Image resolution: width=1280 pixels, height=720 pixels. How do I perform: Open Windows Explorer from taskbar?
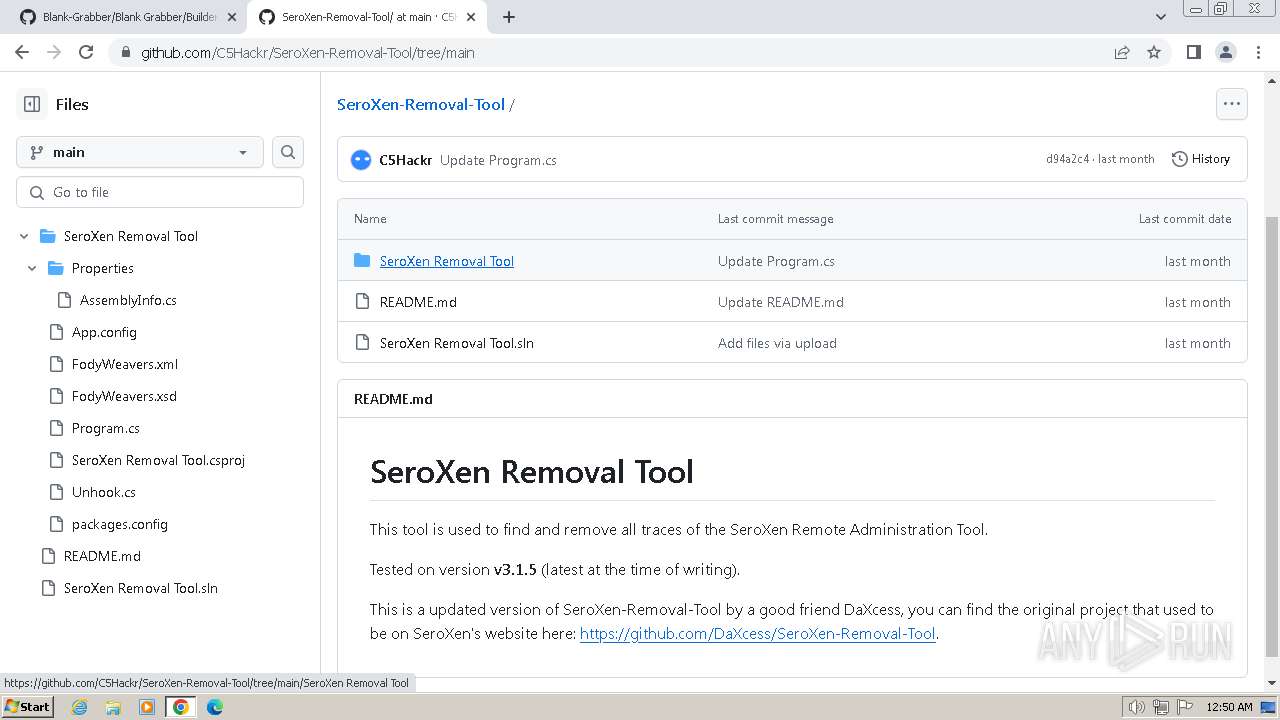point(113,707)
